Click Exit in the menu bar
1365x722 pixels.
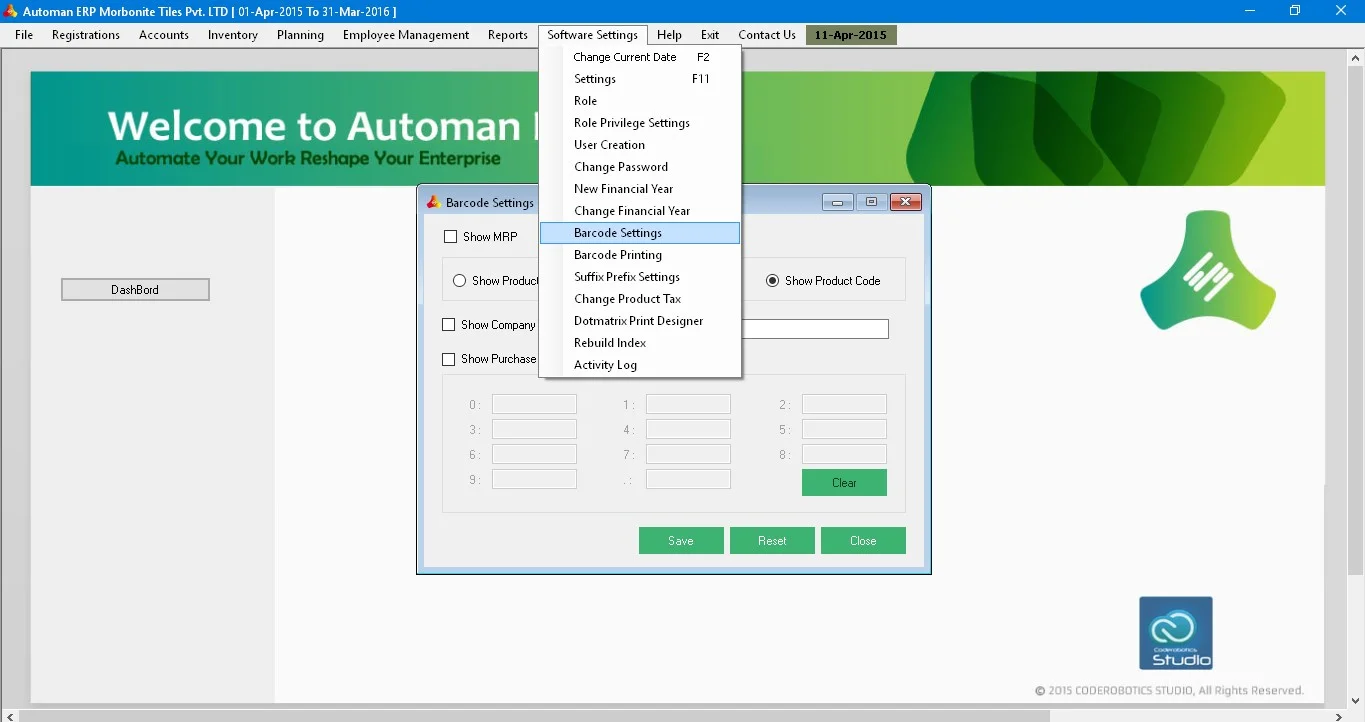(x=710, y=35)
